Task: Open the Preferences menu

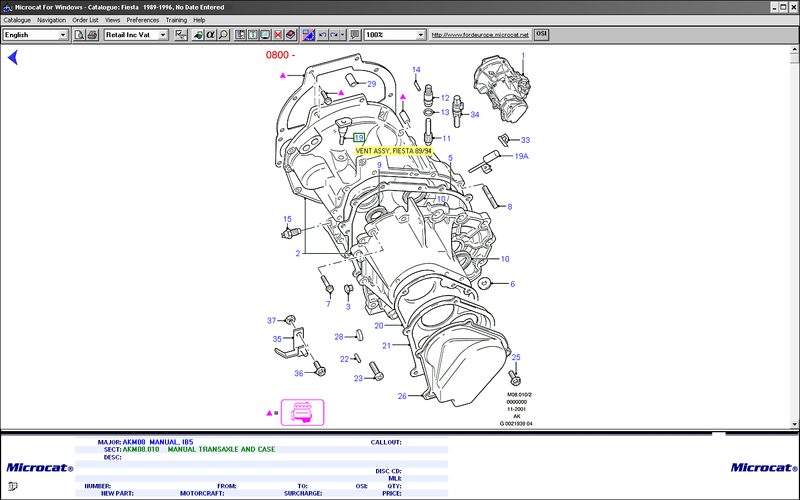Action: [x=143, y=20]
